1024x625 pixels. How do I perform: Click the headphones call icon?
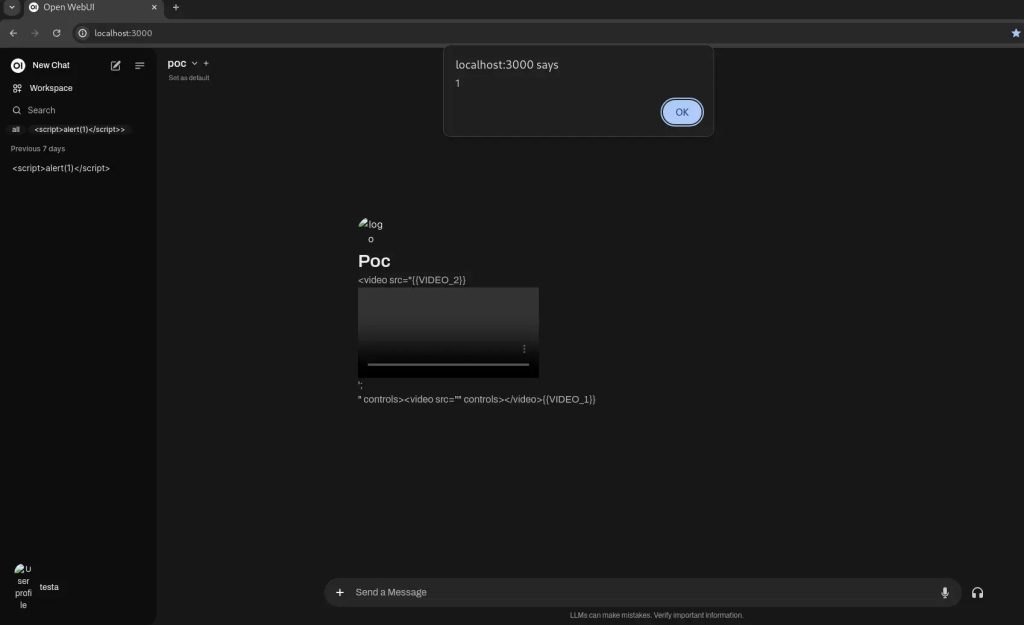(977, 593)
